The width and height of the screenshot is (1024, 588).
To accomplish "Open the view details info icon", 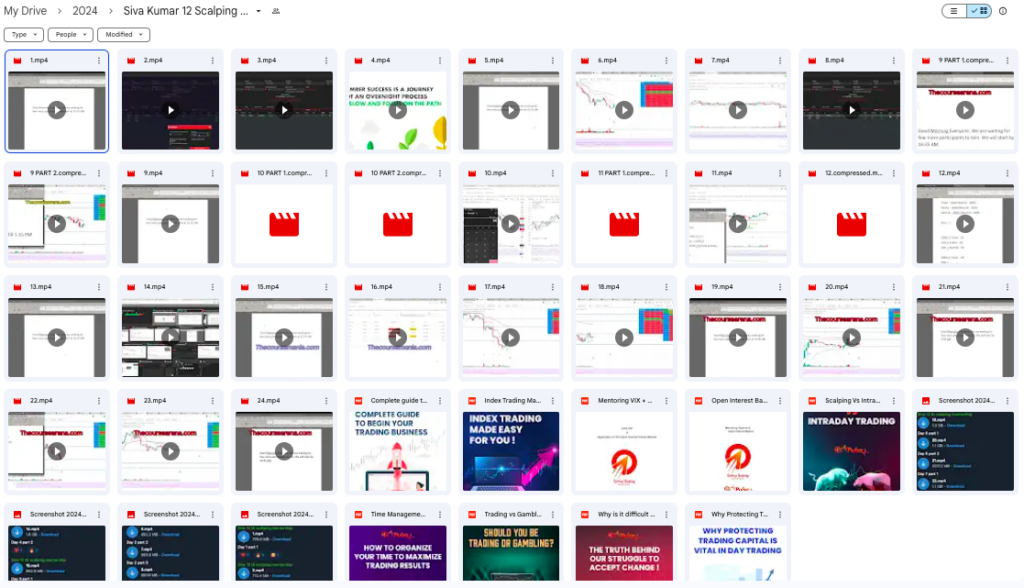I will 1003,11.
